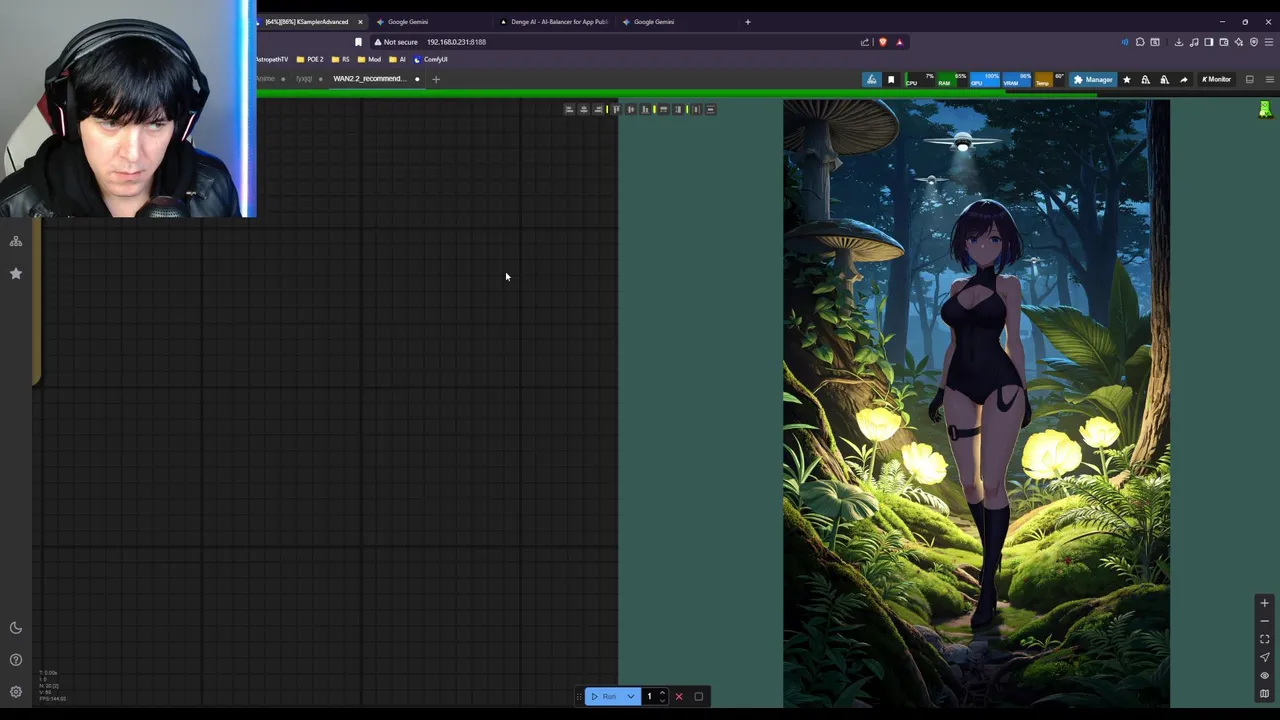The height and width of the screenshot is (720, 1280).
Task: Switch to WAN2.2_recommend workflow tab
Action: click(369, 79)
